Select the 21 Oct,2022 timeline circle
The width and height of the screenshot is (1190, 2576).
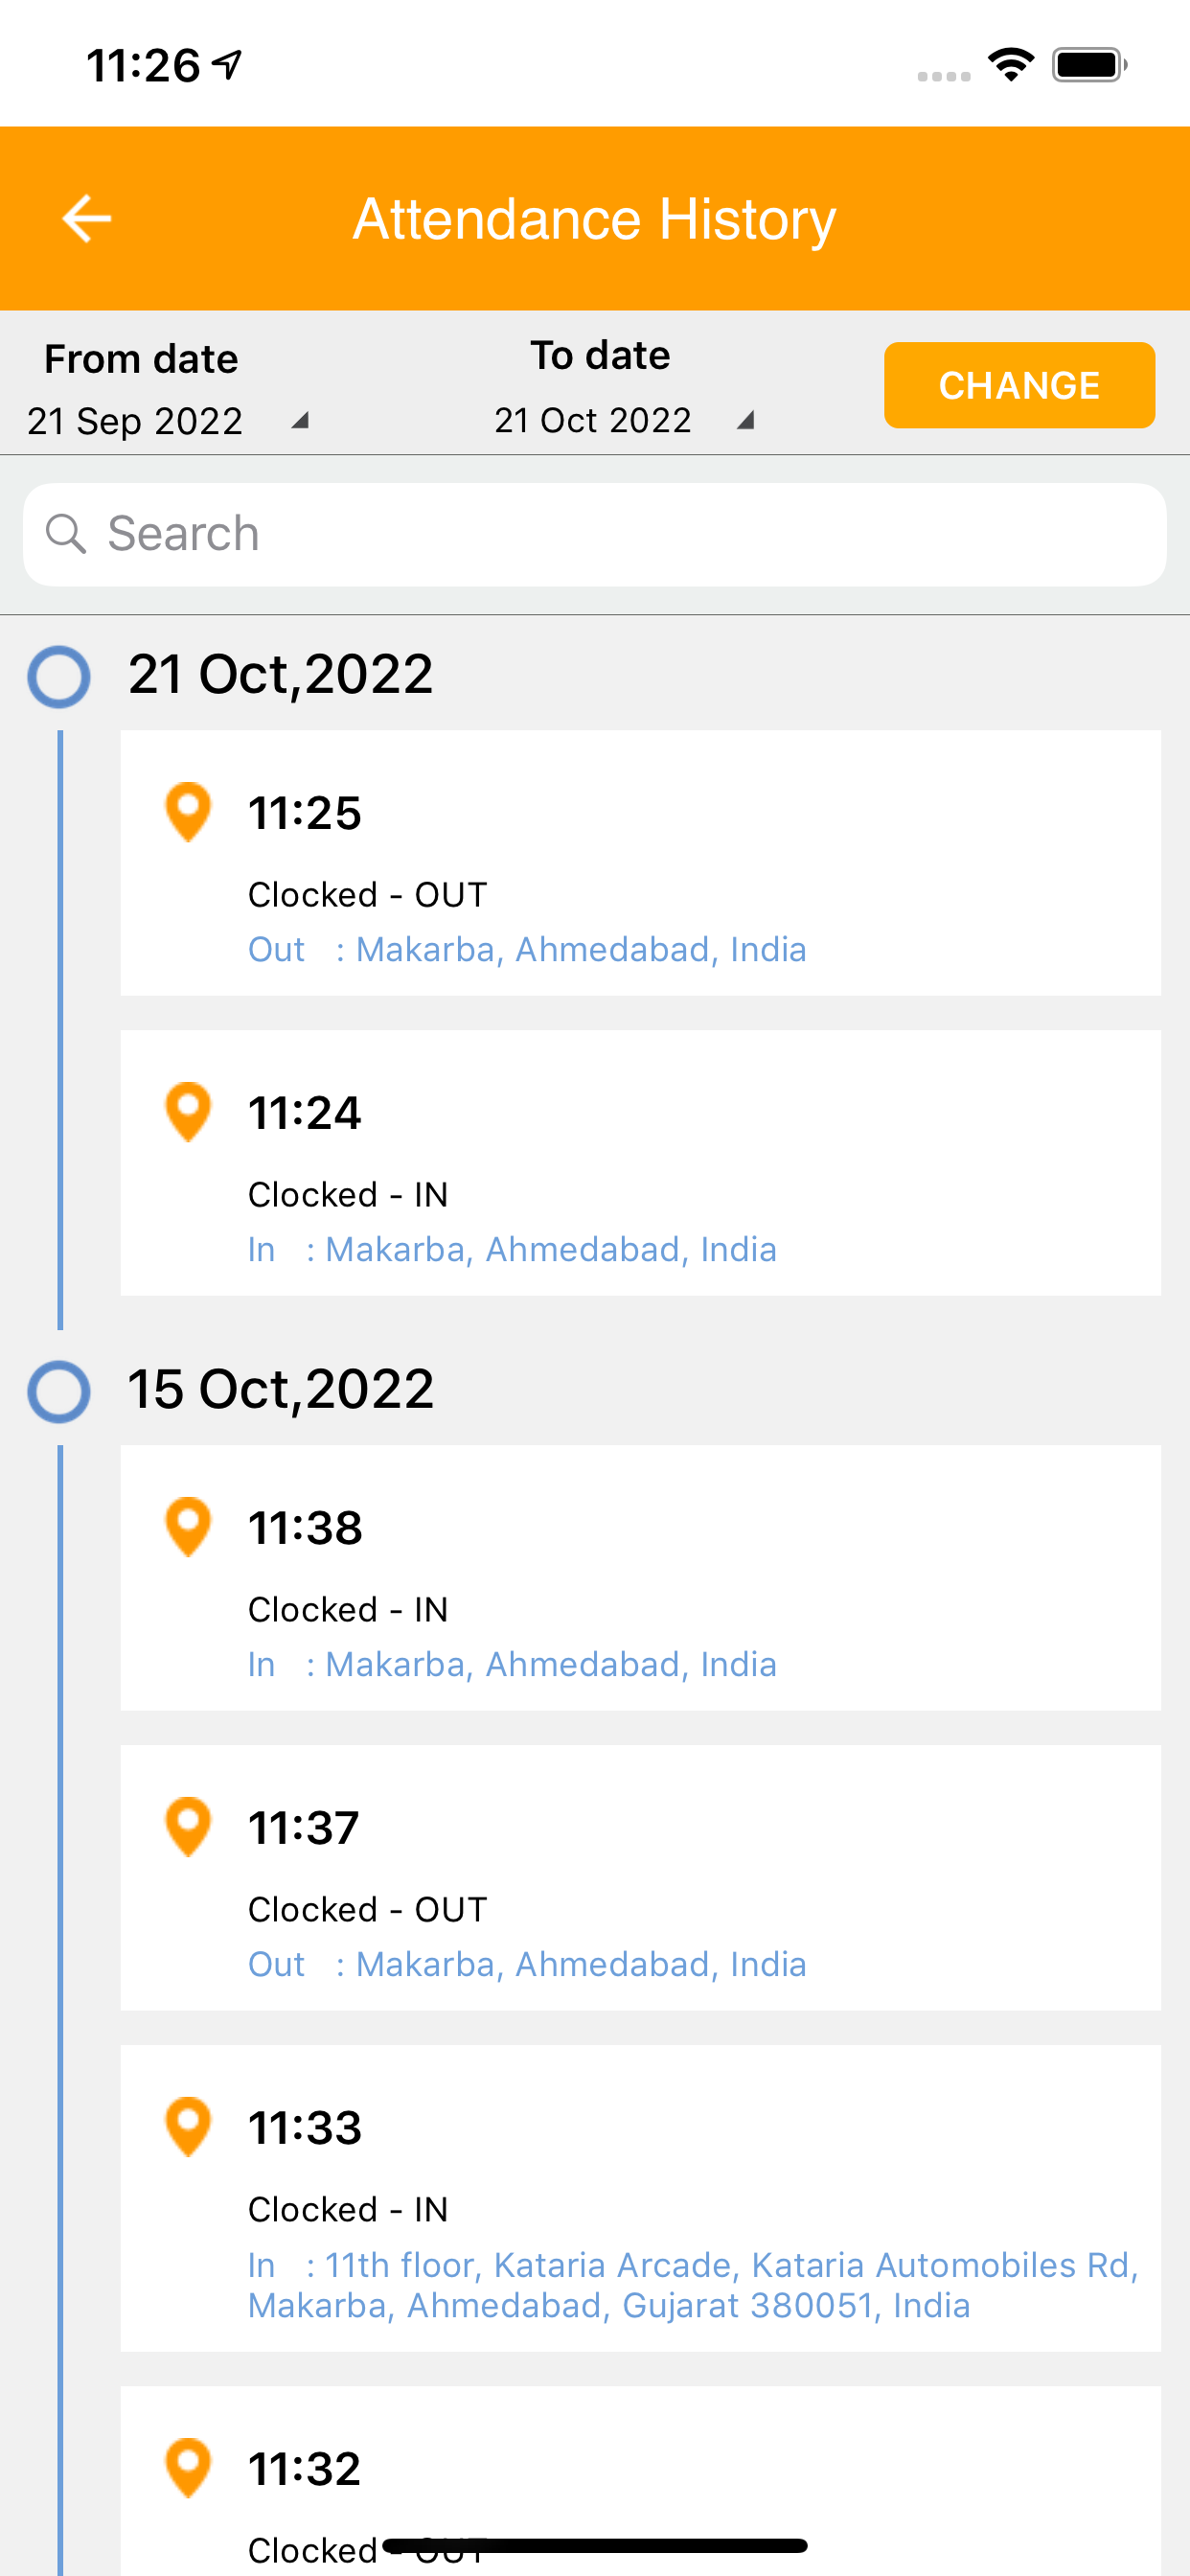58,677
